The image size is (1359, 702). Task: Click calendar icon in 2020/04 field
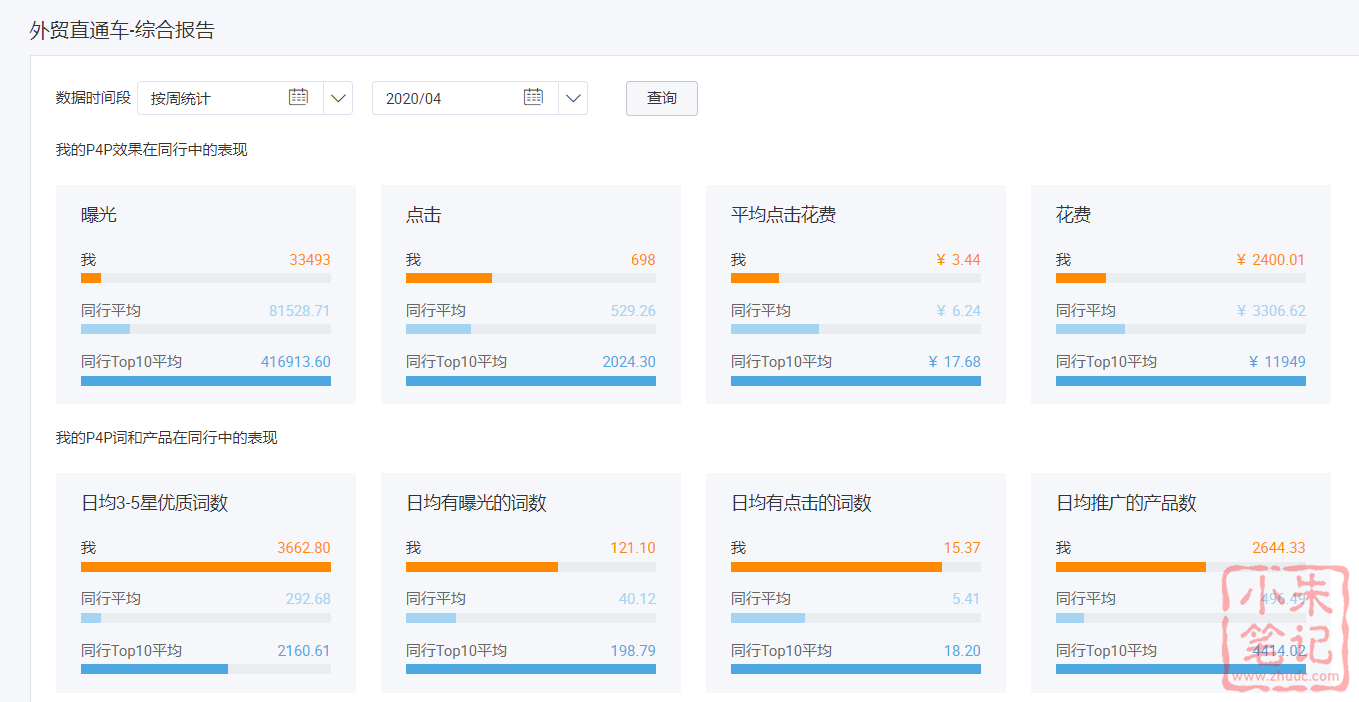[533, 97]
